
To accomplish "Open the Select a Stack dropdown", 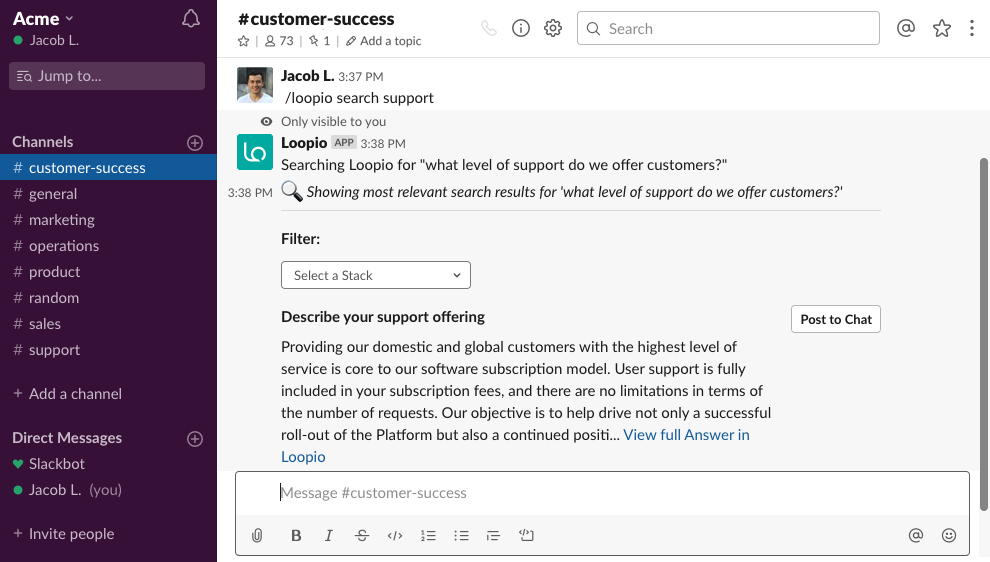I will pos(376,275).
